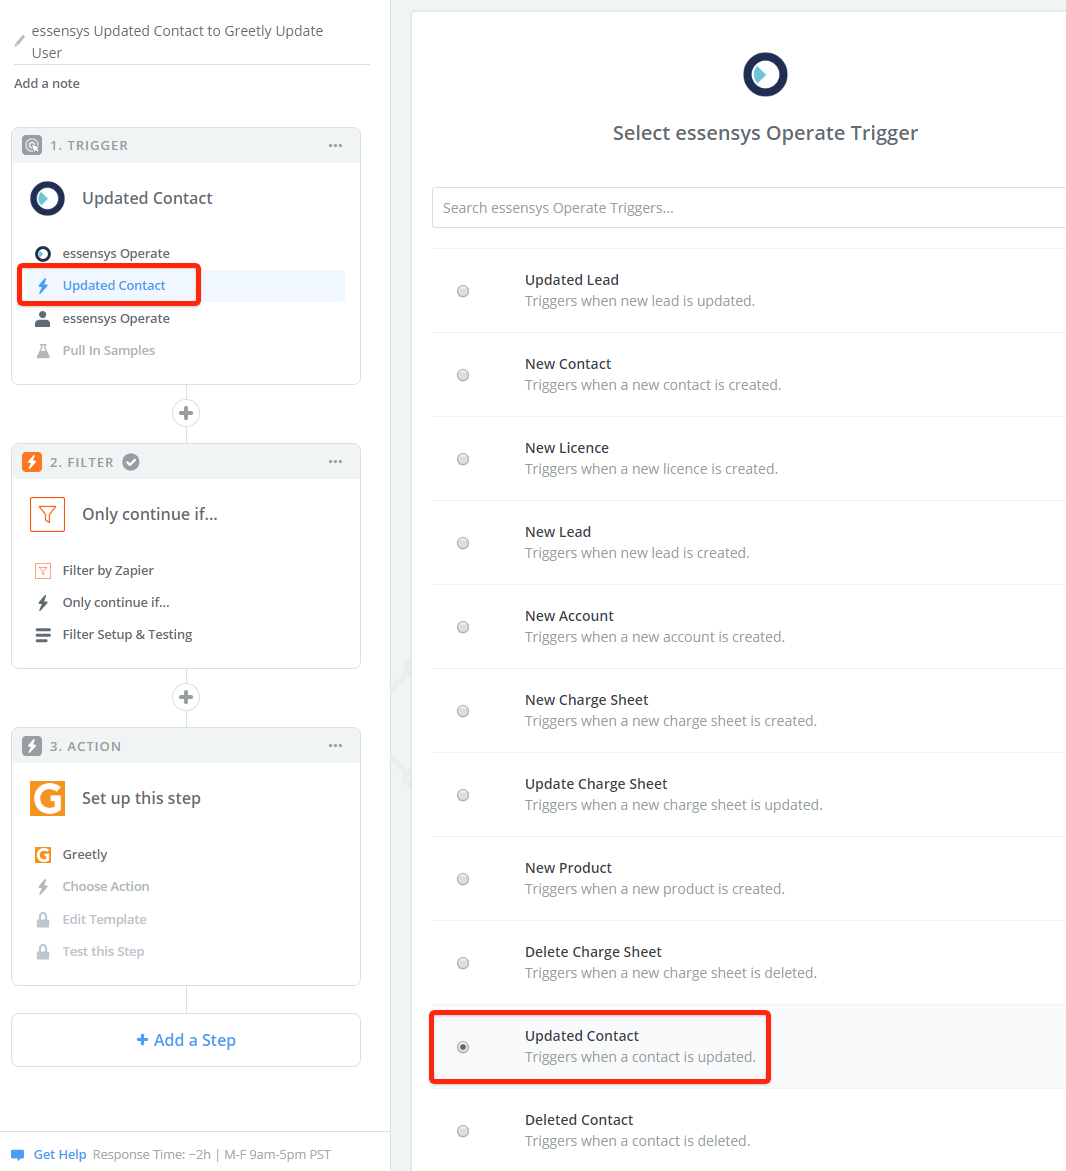This screenshot has width=1066, height=1171.
Task: Open the Choose Action sub-step
Action: (x=106, y=886)
